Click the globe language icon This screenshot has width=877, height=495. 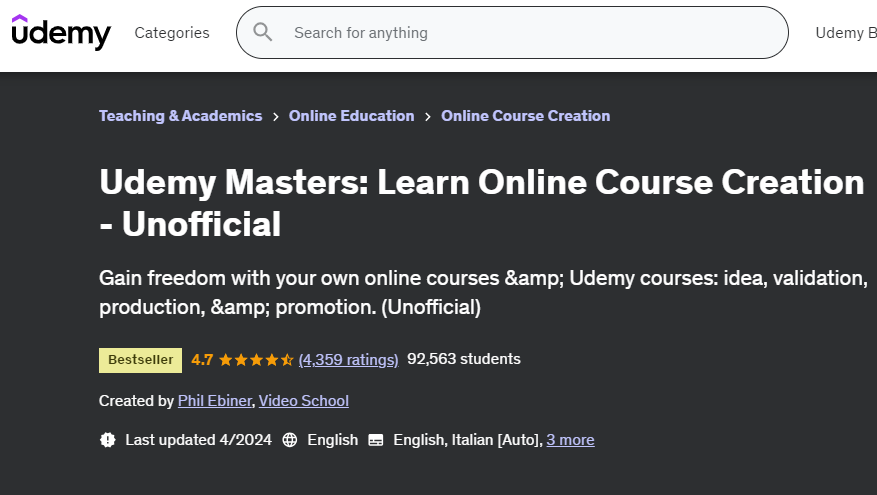[x=290, y=440]
